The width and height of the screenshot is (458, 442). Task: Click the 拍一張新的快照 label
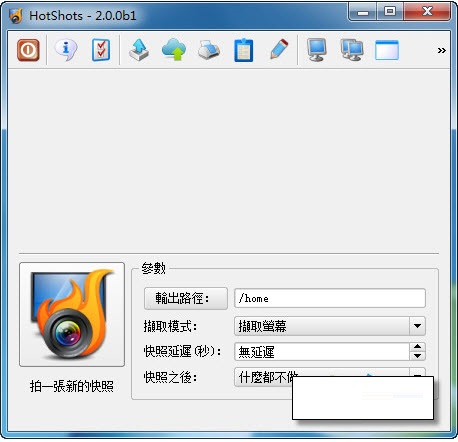pos(72,386)
